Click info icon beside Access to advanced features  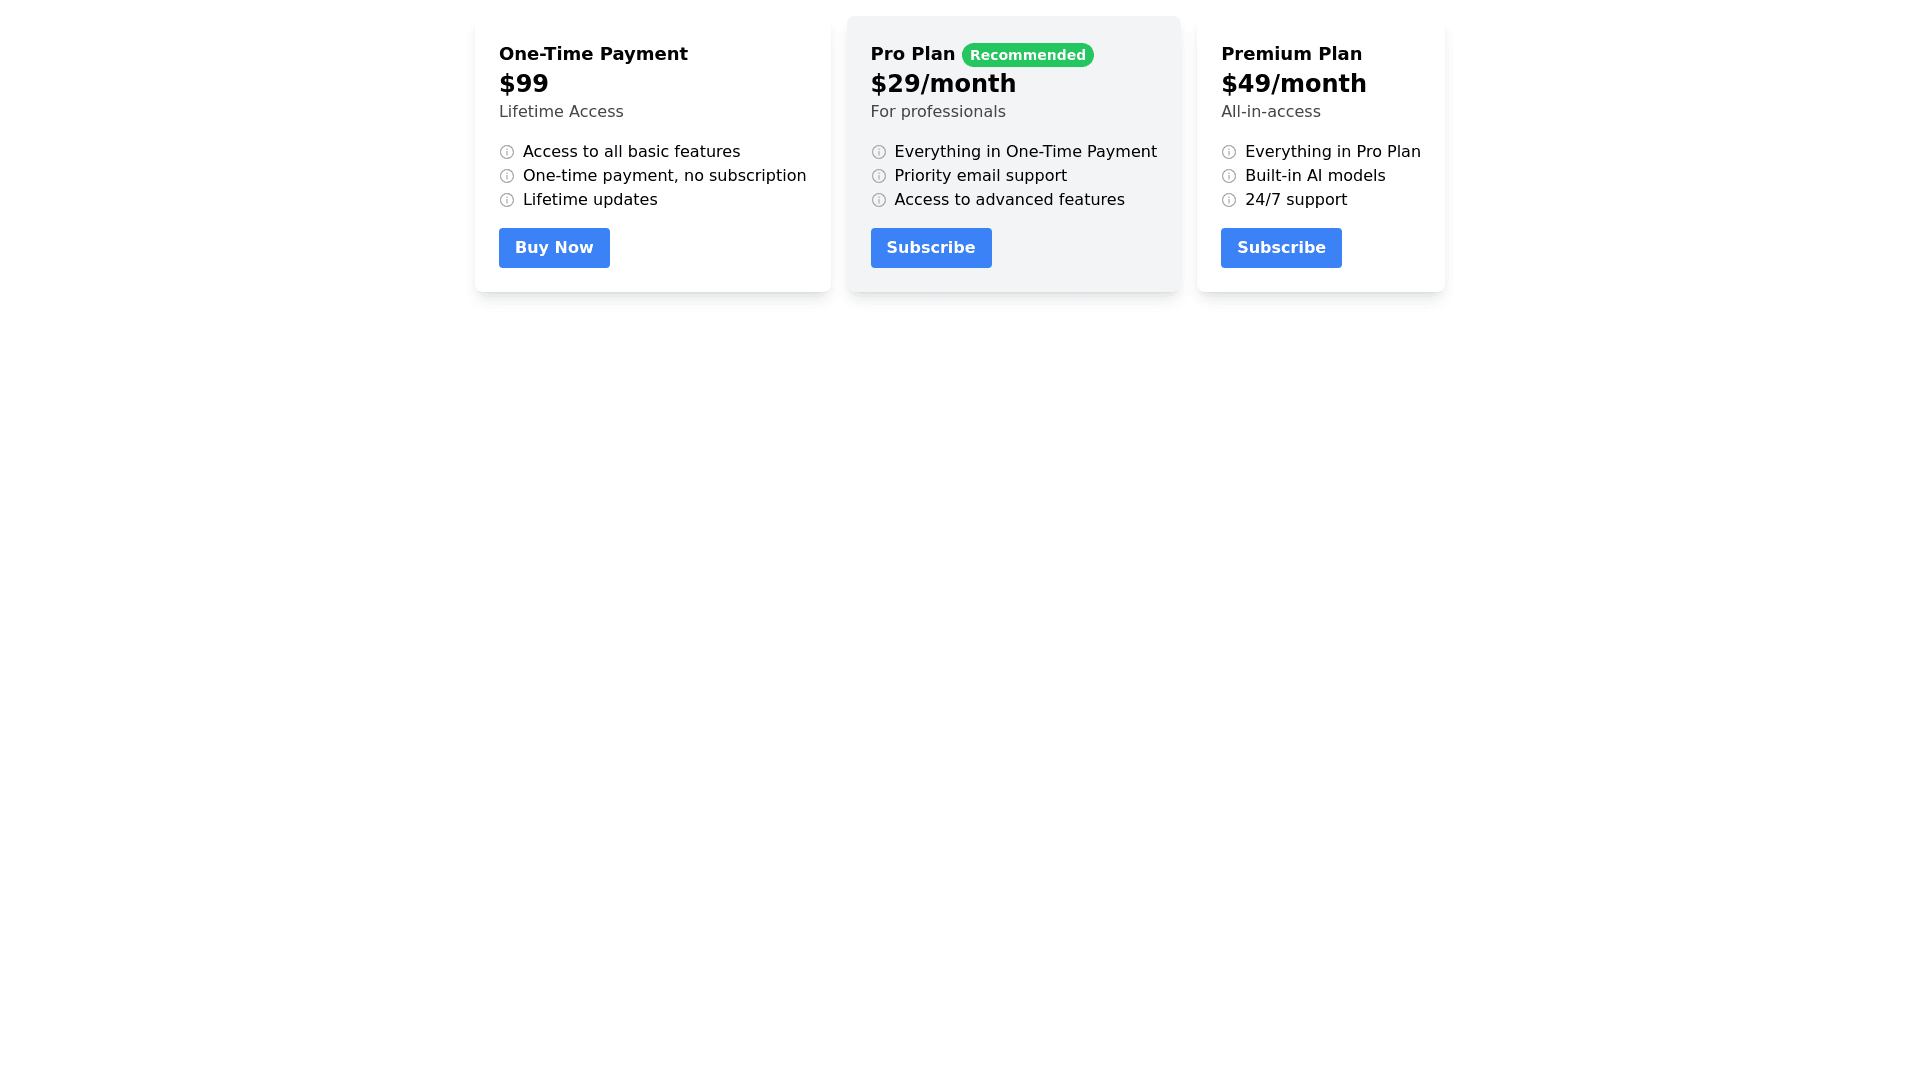click(x=878, y=200)
